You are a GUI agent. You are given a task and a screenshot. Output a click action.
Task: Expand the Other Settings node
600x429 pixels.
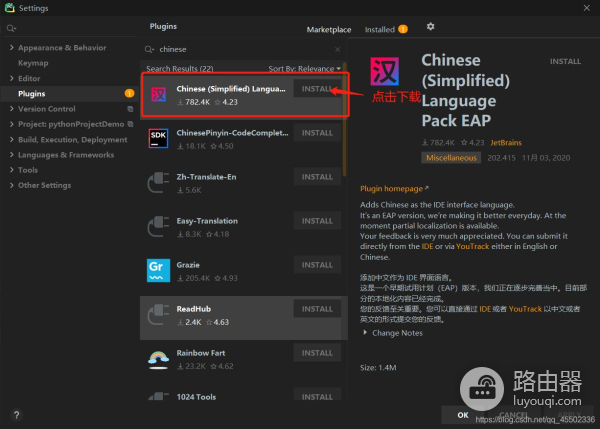[x=11, y=185]
